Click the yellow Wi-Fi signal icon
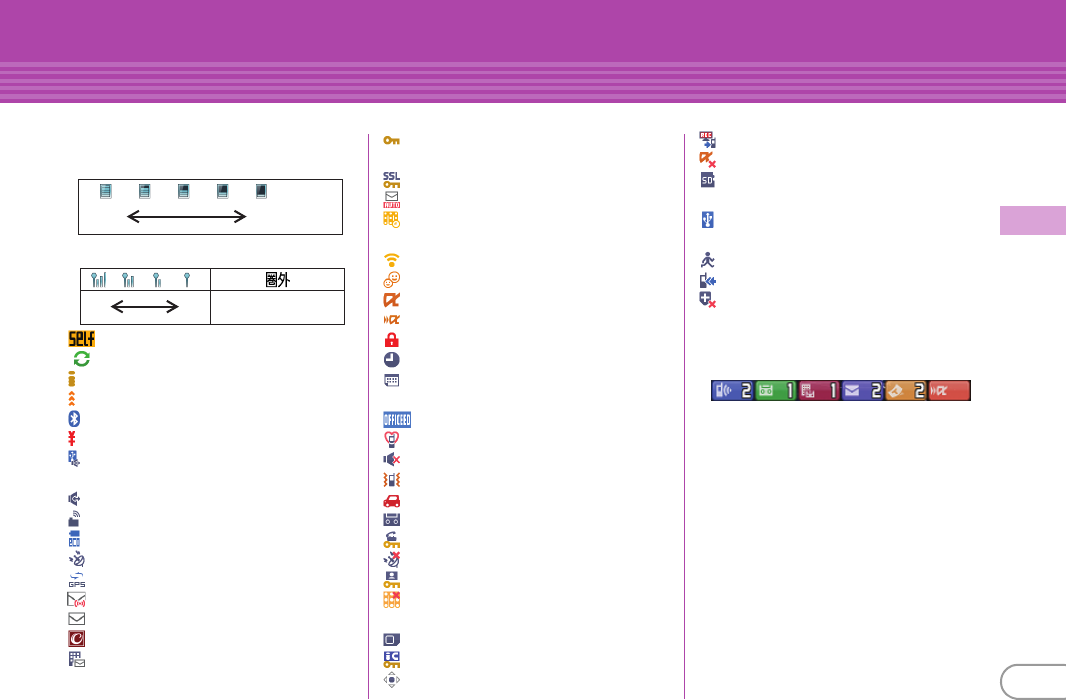This screenshot has width=1066, height=700. [392, 260]
